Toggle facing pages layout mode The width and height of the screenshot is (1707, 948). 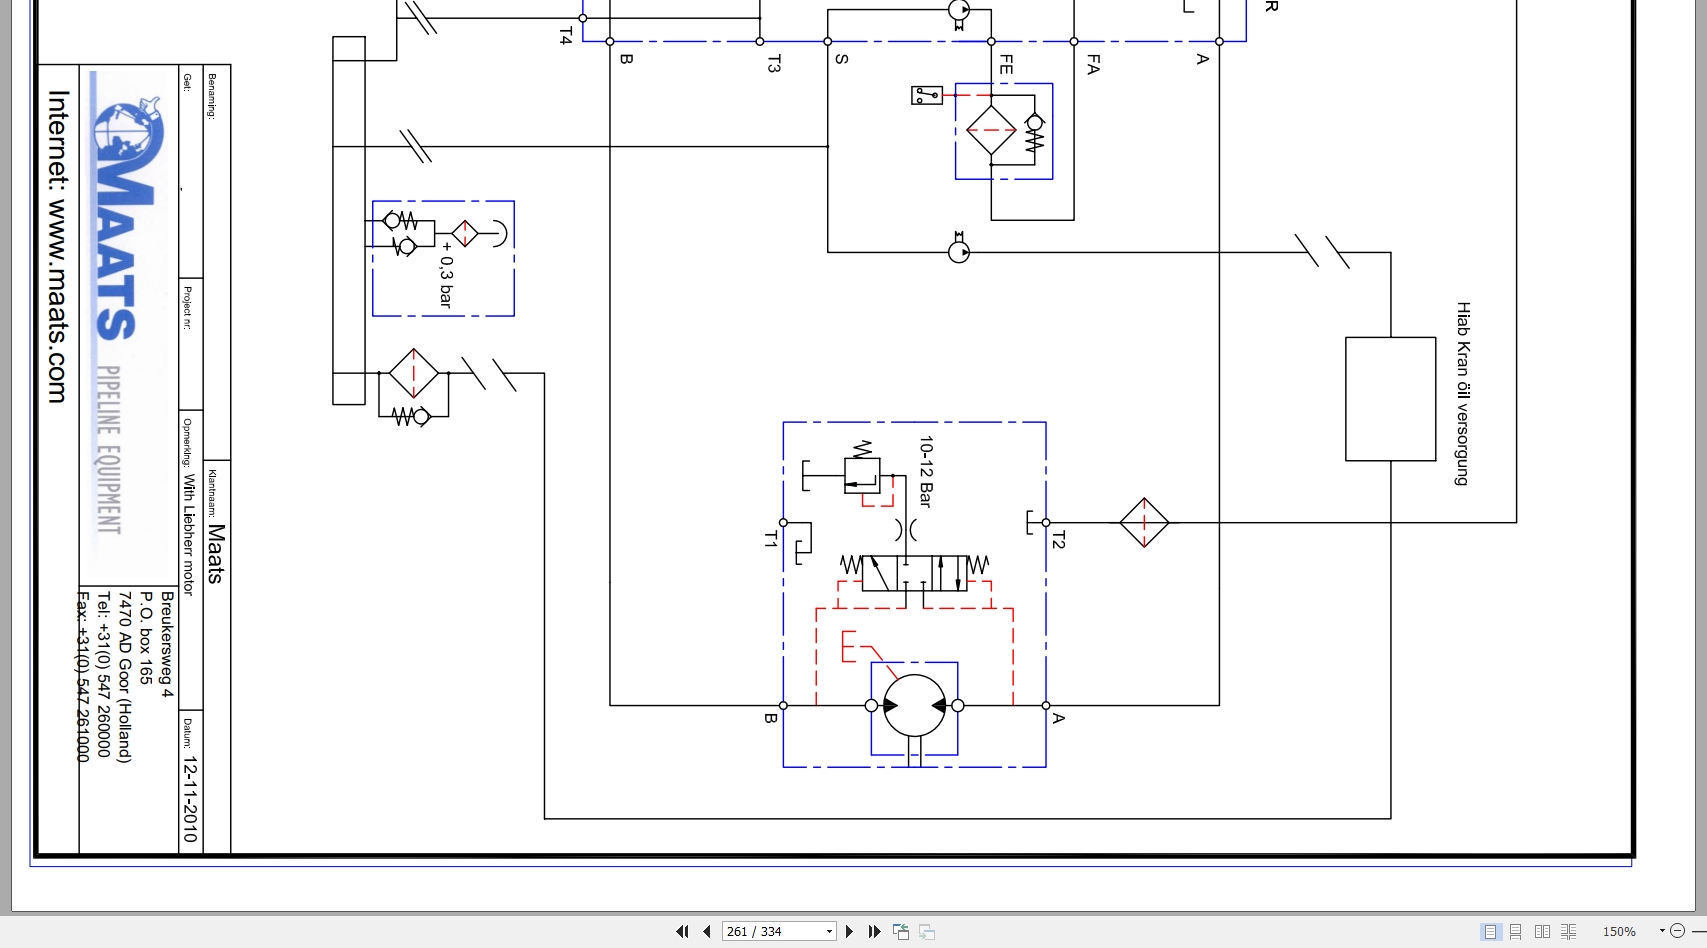coord(1541,931)
